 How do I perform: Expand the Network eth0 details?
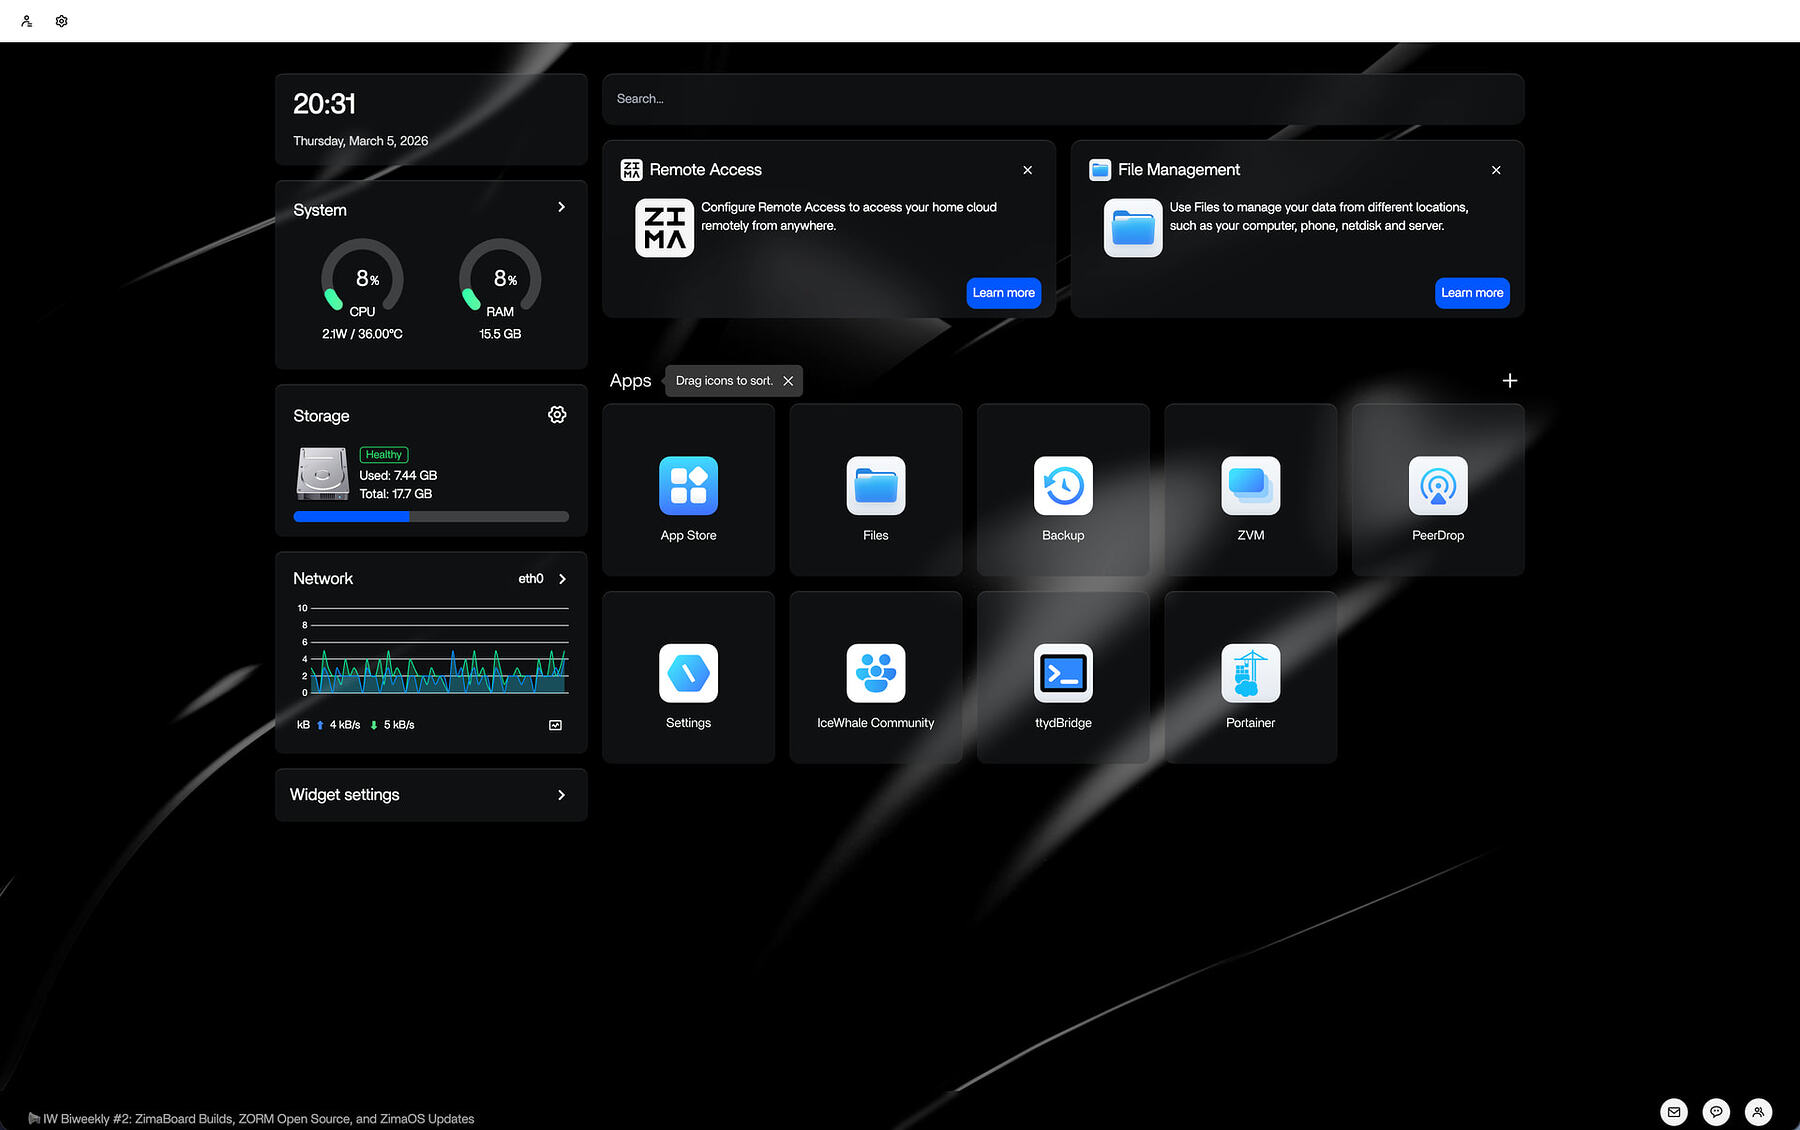(x=561, y=578)
